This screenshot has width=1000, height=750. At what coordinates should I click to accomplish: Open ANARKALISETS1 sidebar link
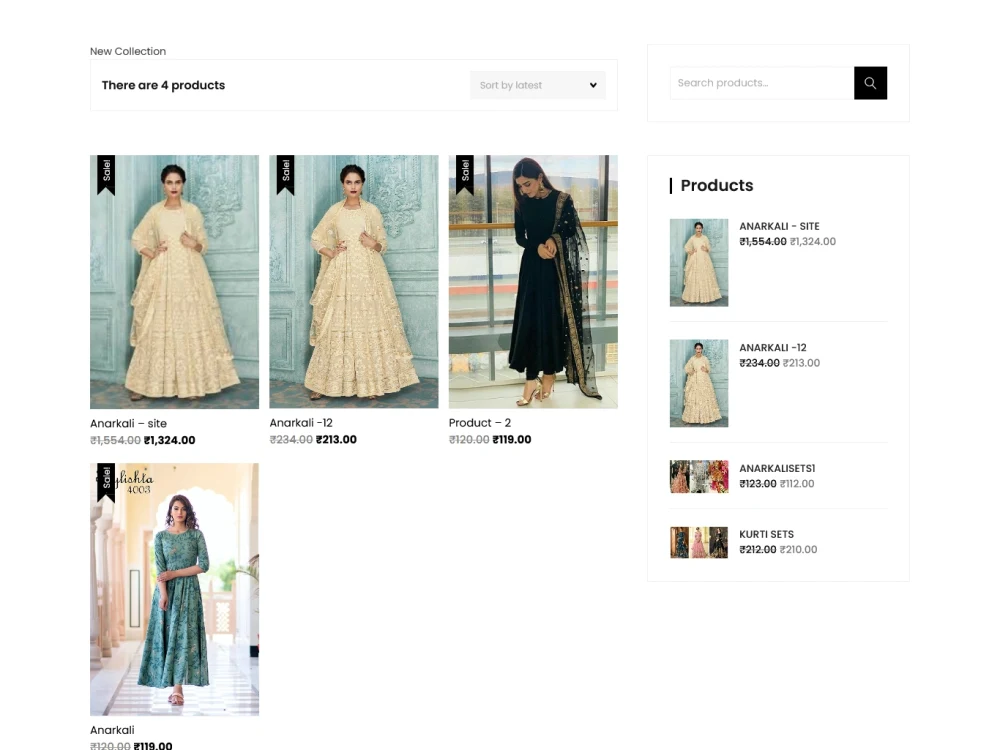pyautogui.click(x=777, y=468)
